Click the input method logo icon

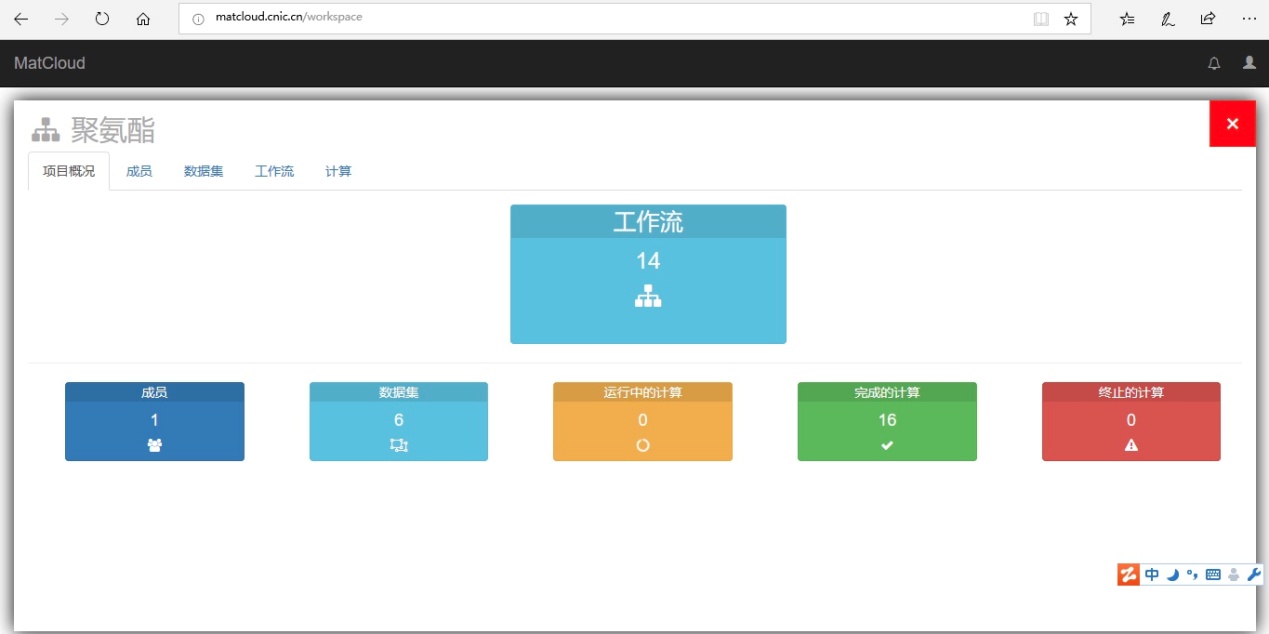point(1128,574)
